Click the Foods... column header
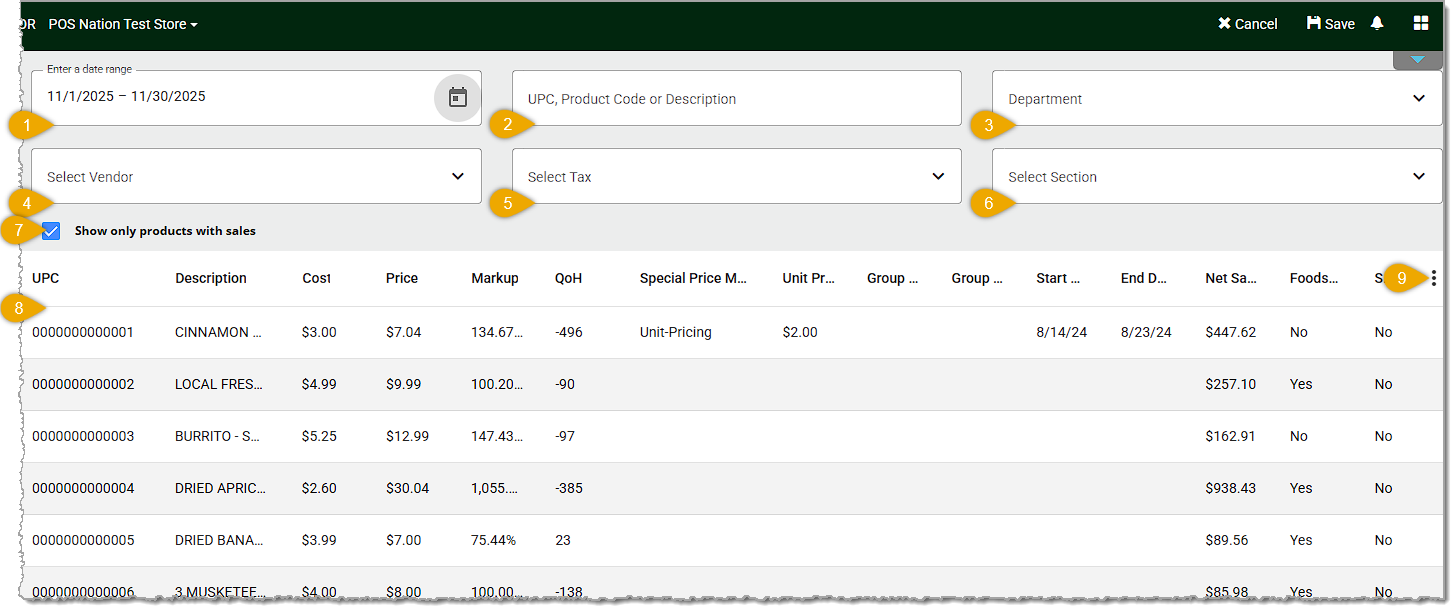 point(1314,278)
